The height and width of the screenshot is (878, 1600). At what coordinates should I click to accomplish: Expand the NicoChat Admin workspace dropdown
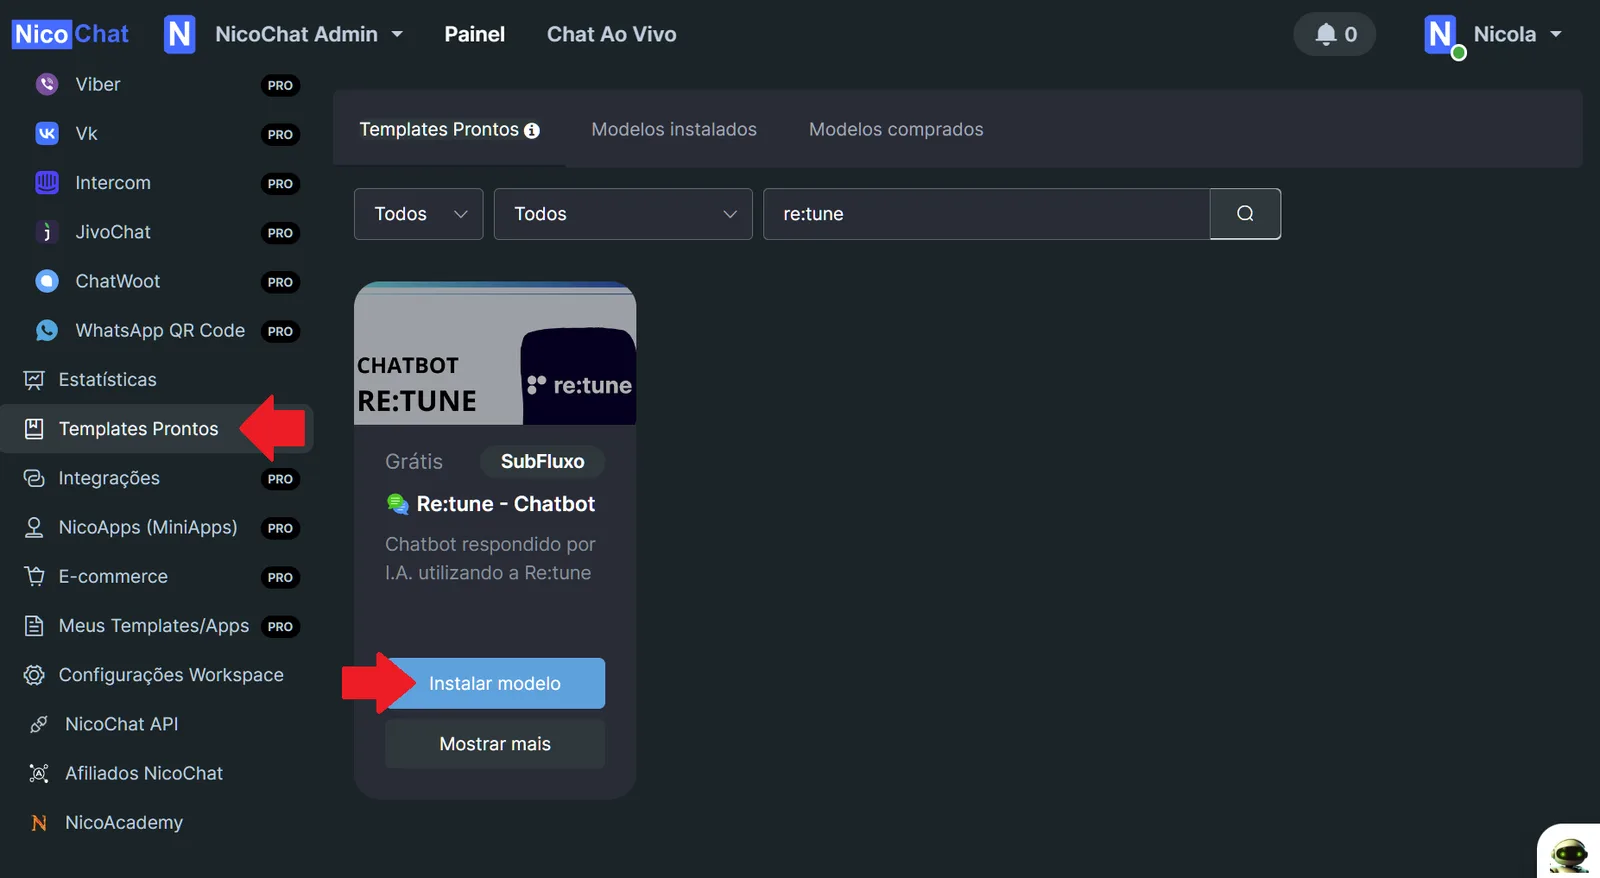point(397,34)
